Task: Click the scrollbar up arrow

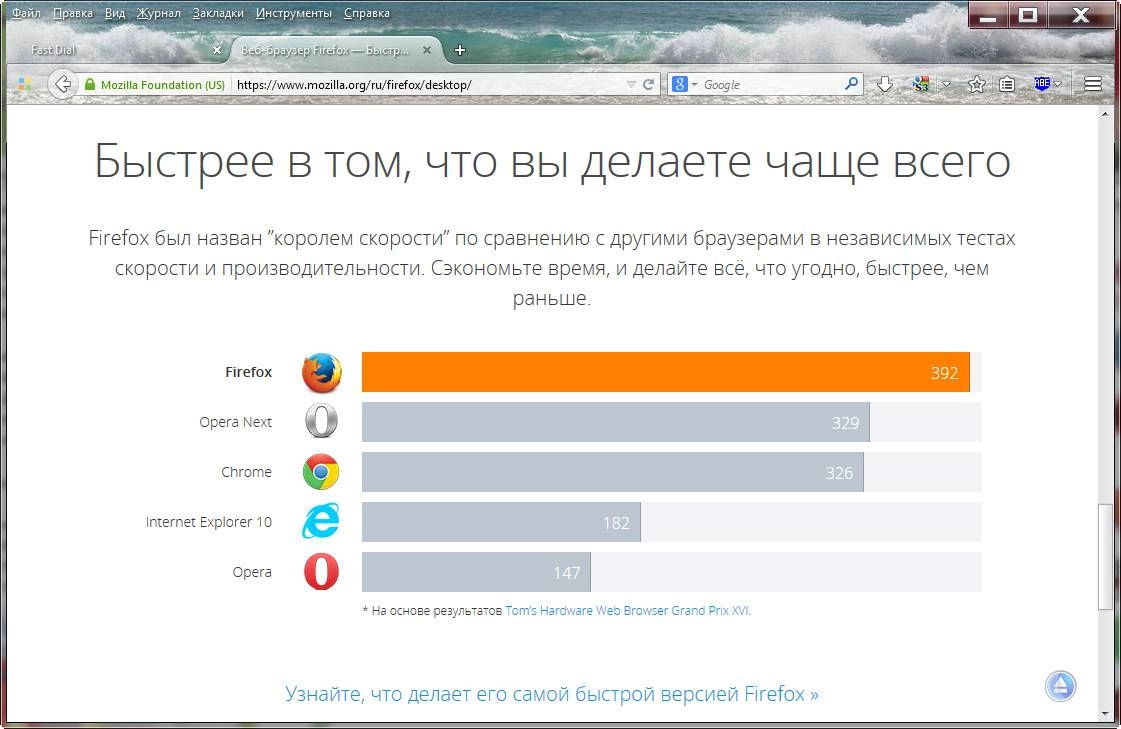Action: pos(1105,114)
